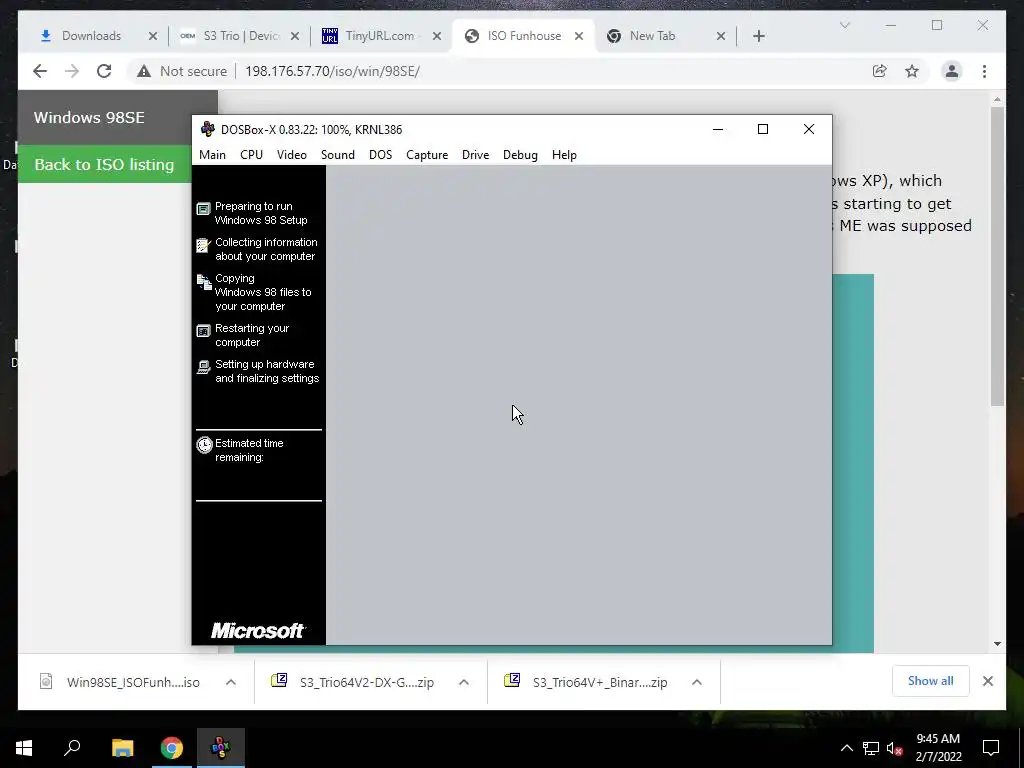
Task: Expand options for S3_Trio64V2-DX-G zip
Action: [464, 682]
